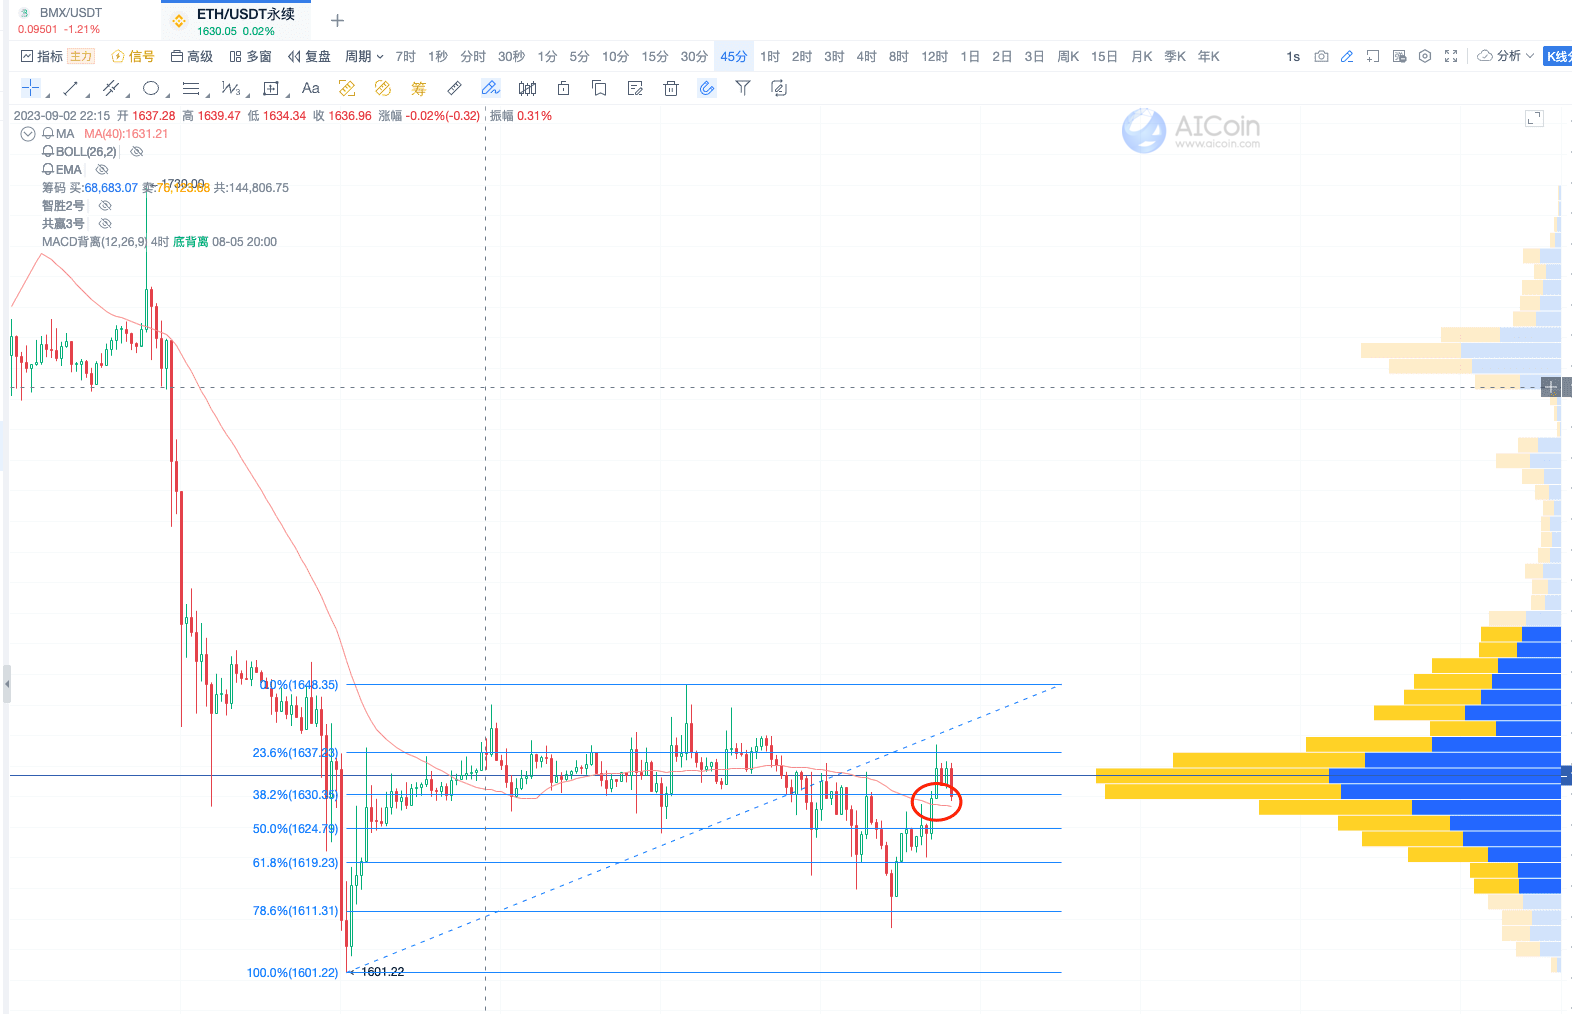Click the 1s refresh interval label
Screen dimensions: 1572x1014
pos(1293,56)
